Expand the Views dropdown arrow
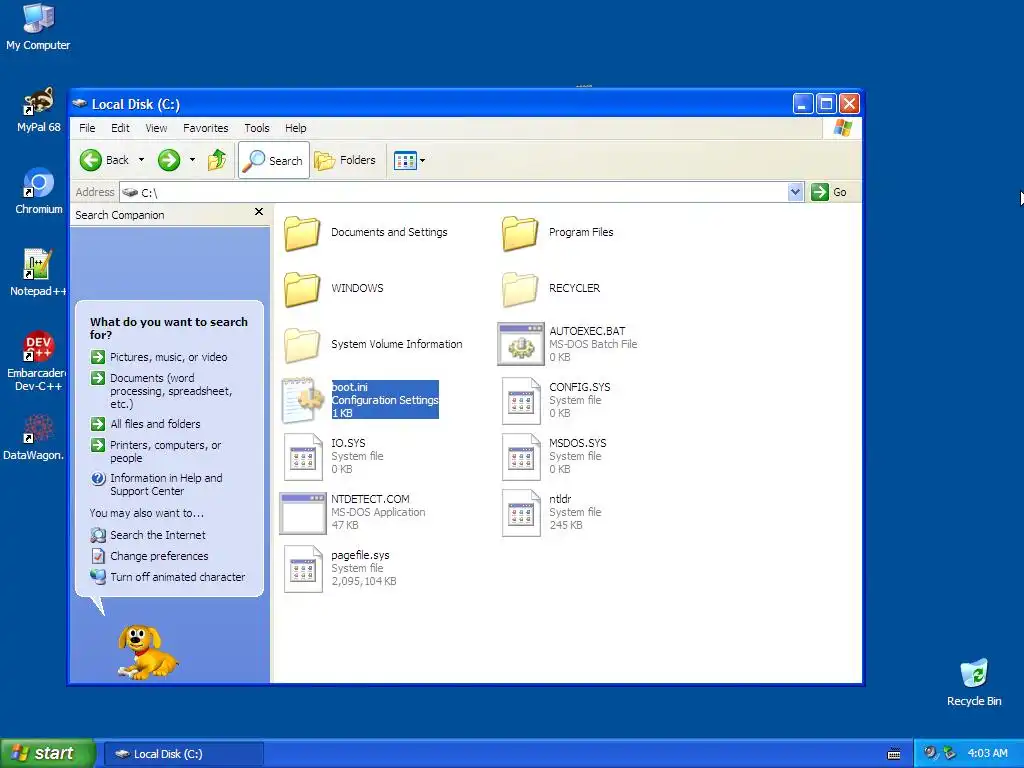Image resolution: width=1024 pixels, height=768 pixels. [423, 160]
